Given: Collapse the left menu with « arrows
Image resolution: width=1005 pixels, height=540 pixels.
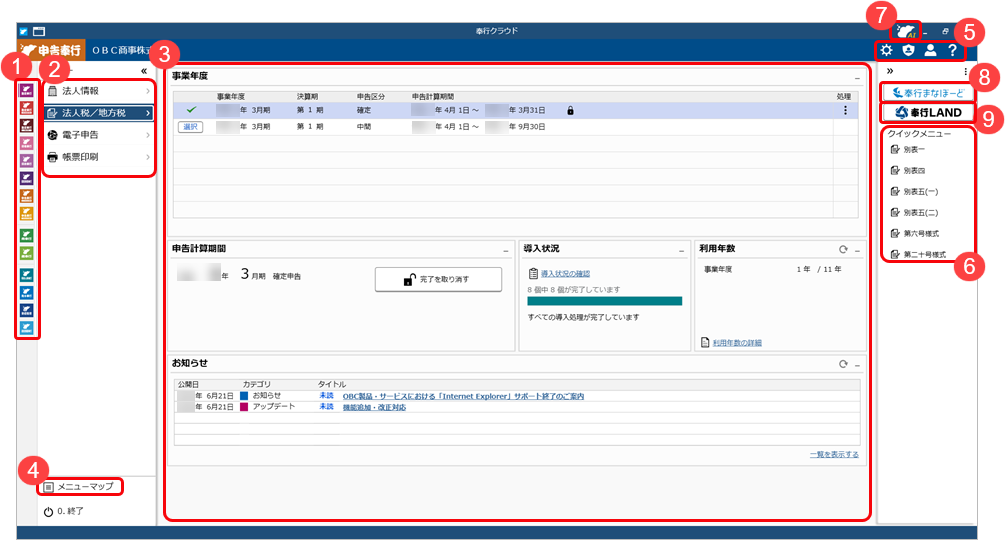Looking at the screenshot, I should click(144, 71).
